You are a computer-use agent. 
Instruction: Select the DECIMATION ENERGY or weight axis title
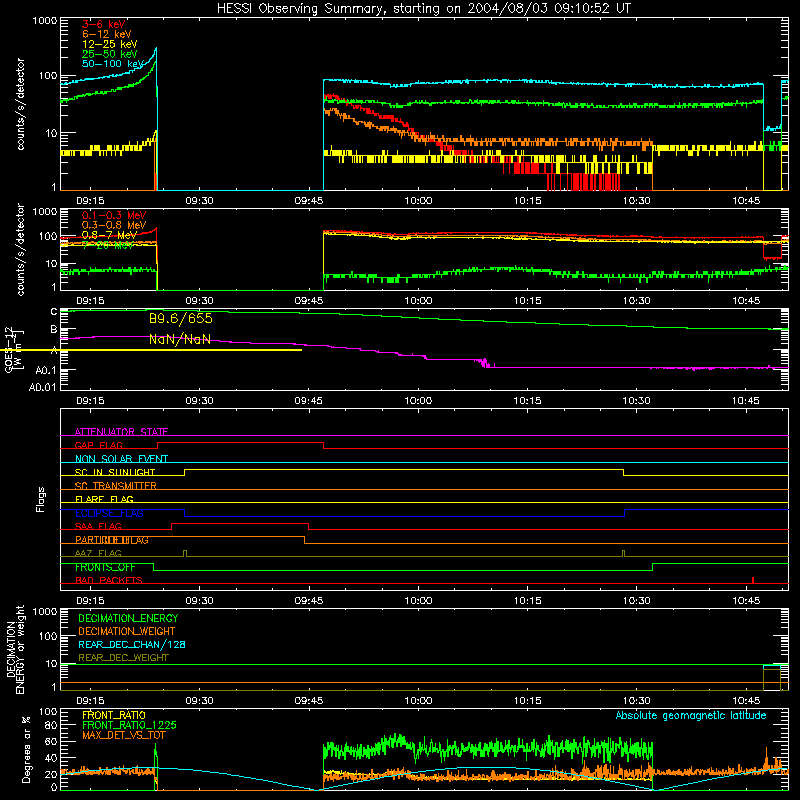[x=15, y=649]
